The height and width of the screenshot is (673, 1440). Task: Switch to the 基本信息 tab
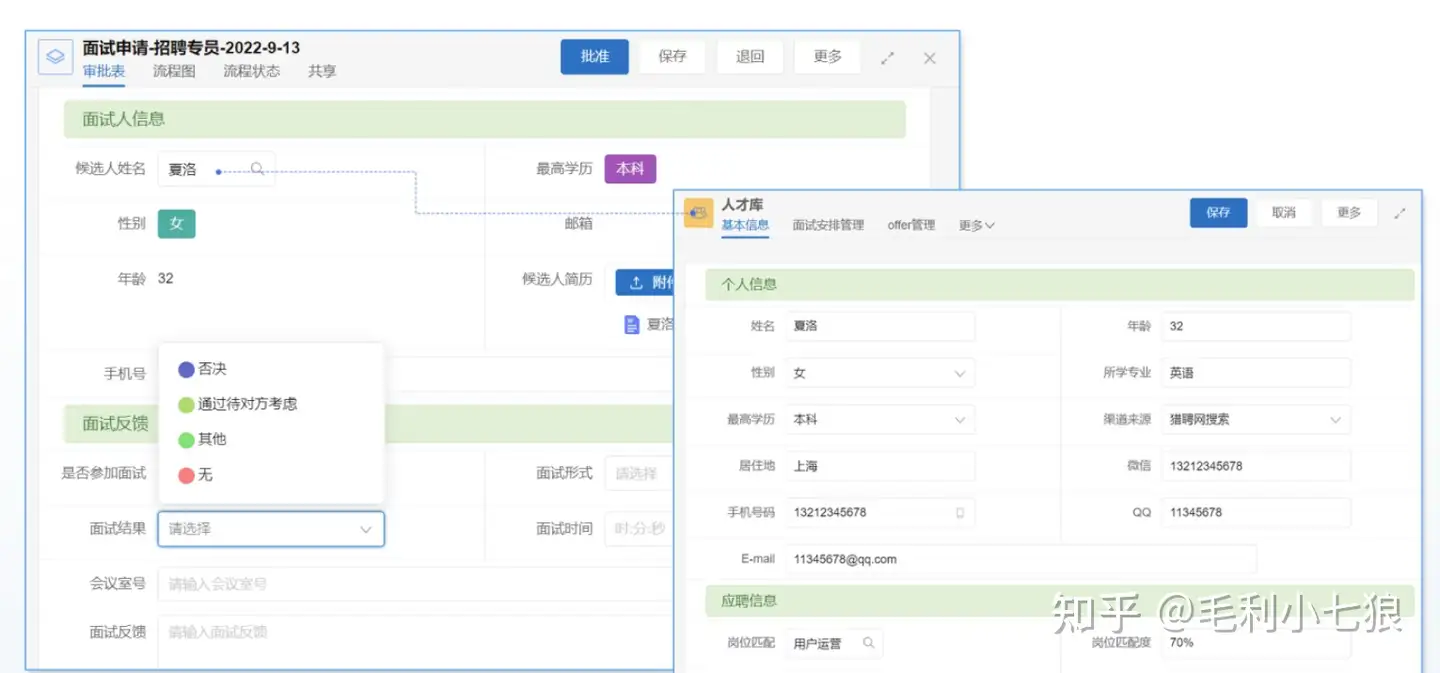pos(745,225)
